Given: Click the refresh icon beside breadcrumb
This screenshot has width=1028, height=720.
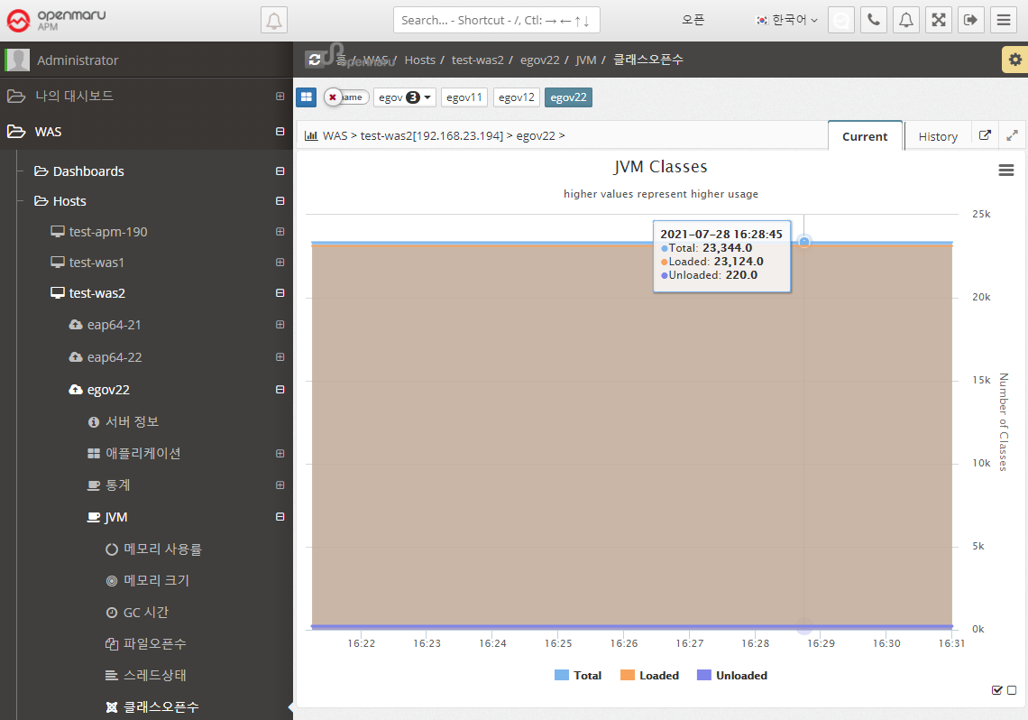Looking at the screenshot, I should [315, 60].
